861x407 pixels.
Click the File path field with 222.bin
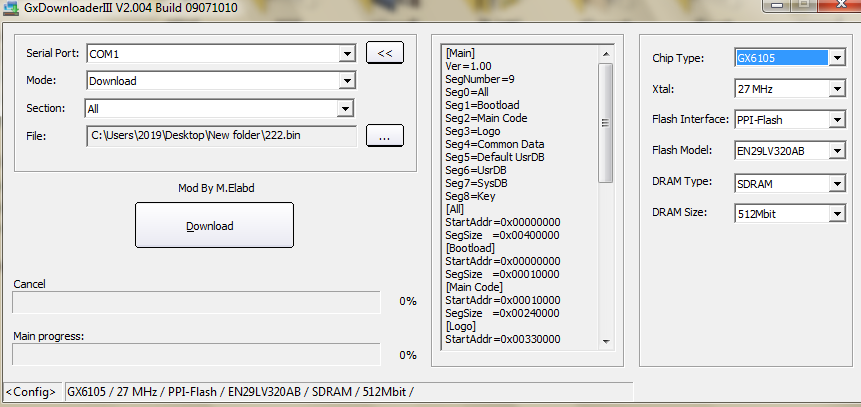[222, 136]
